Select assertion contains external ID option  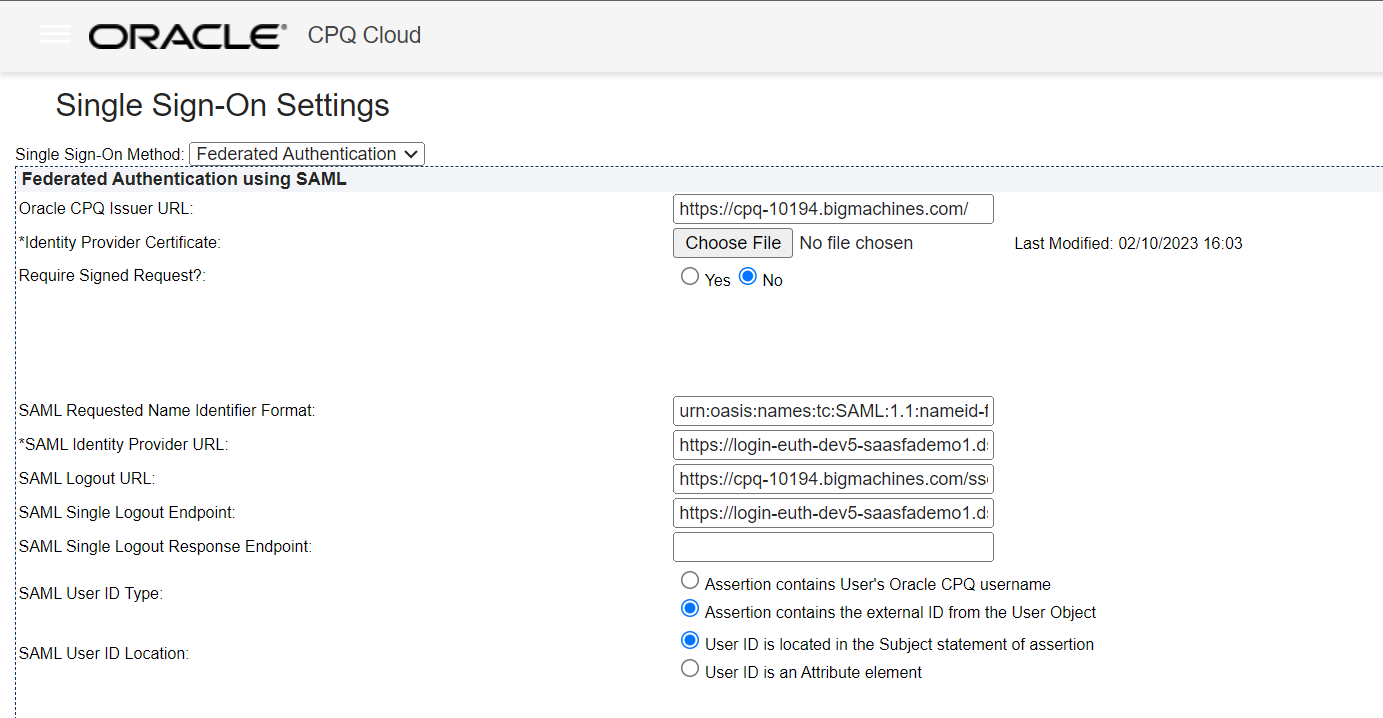pyautogui.click(x=690, y=608)
